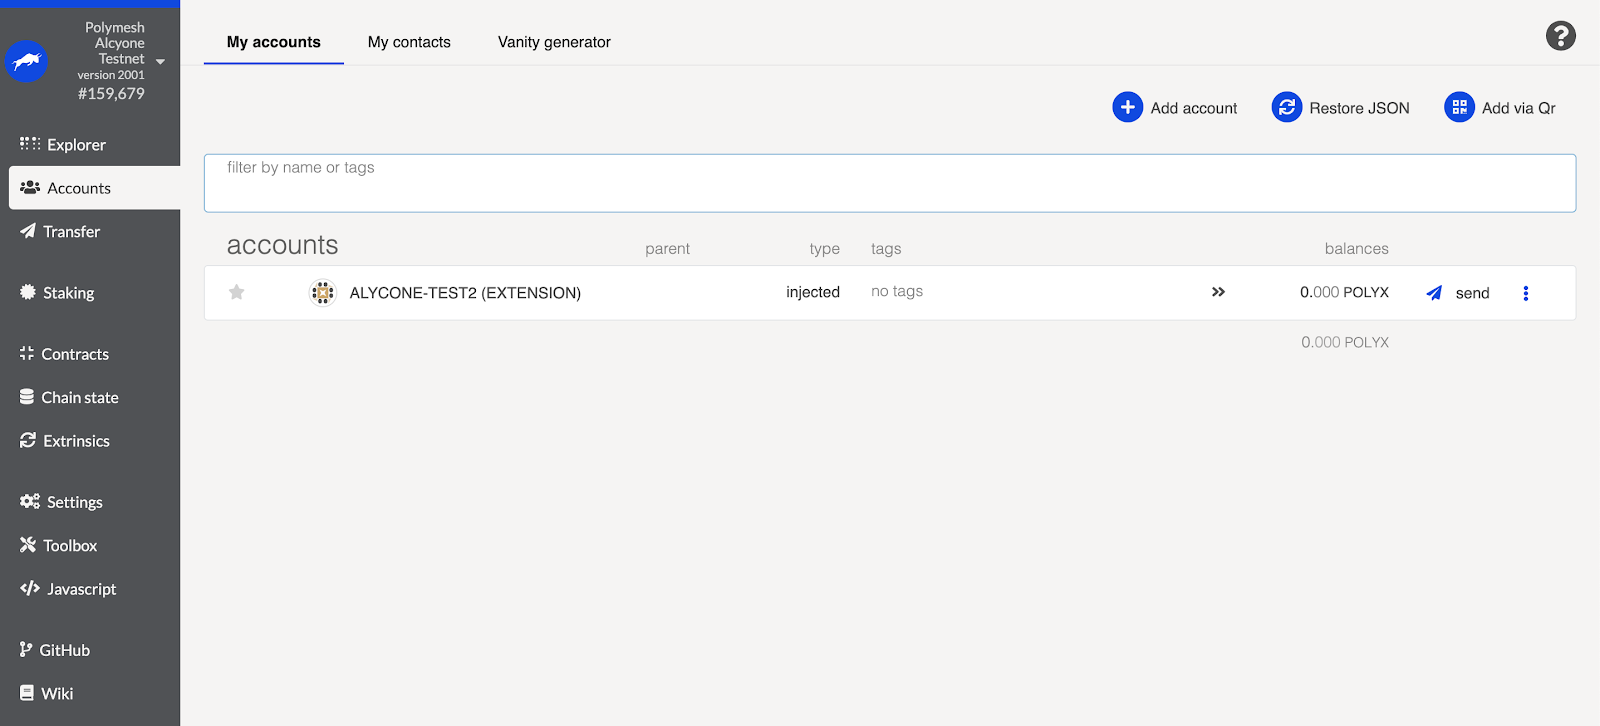Click the 'balances' column header
The image size is (1600, 726).
coord(1356,249)
